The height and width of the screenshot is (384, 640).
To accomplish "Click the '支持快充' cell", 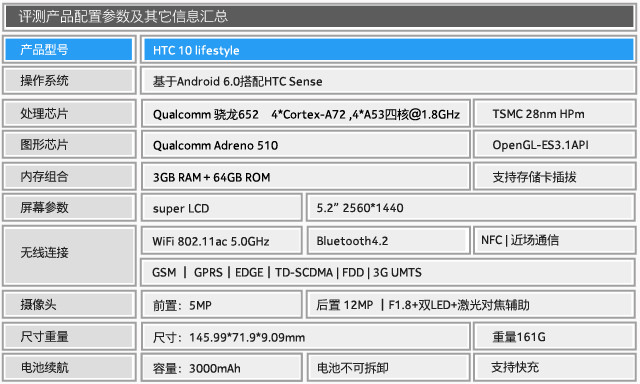I will 555,368.
